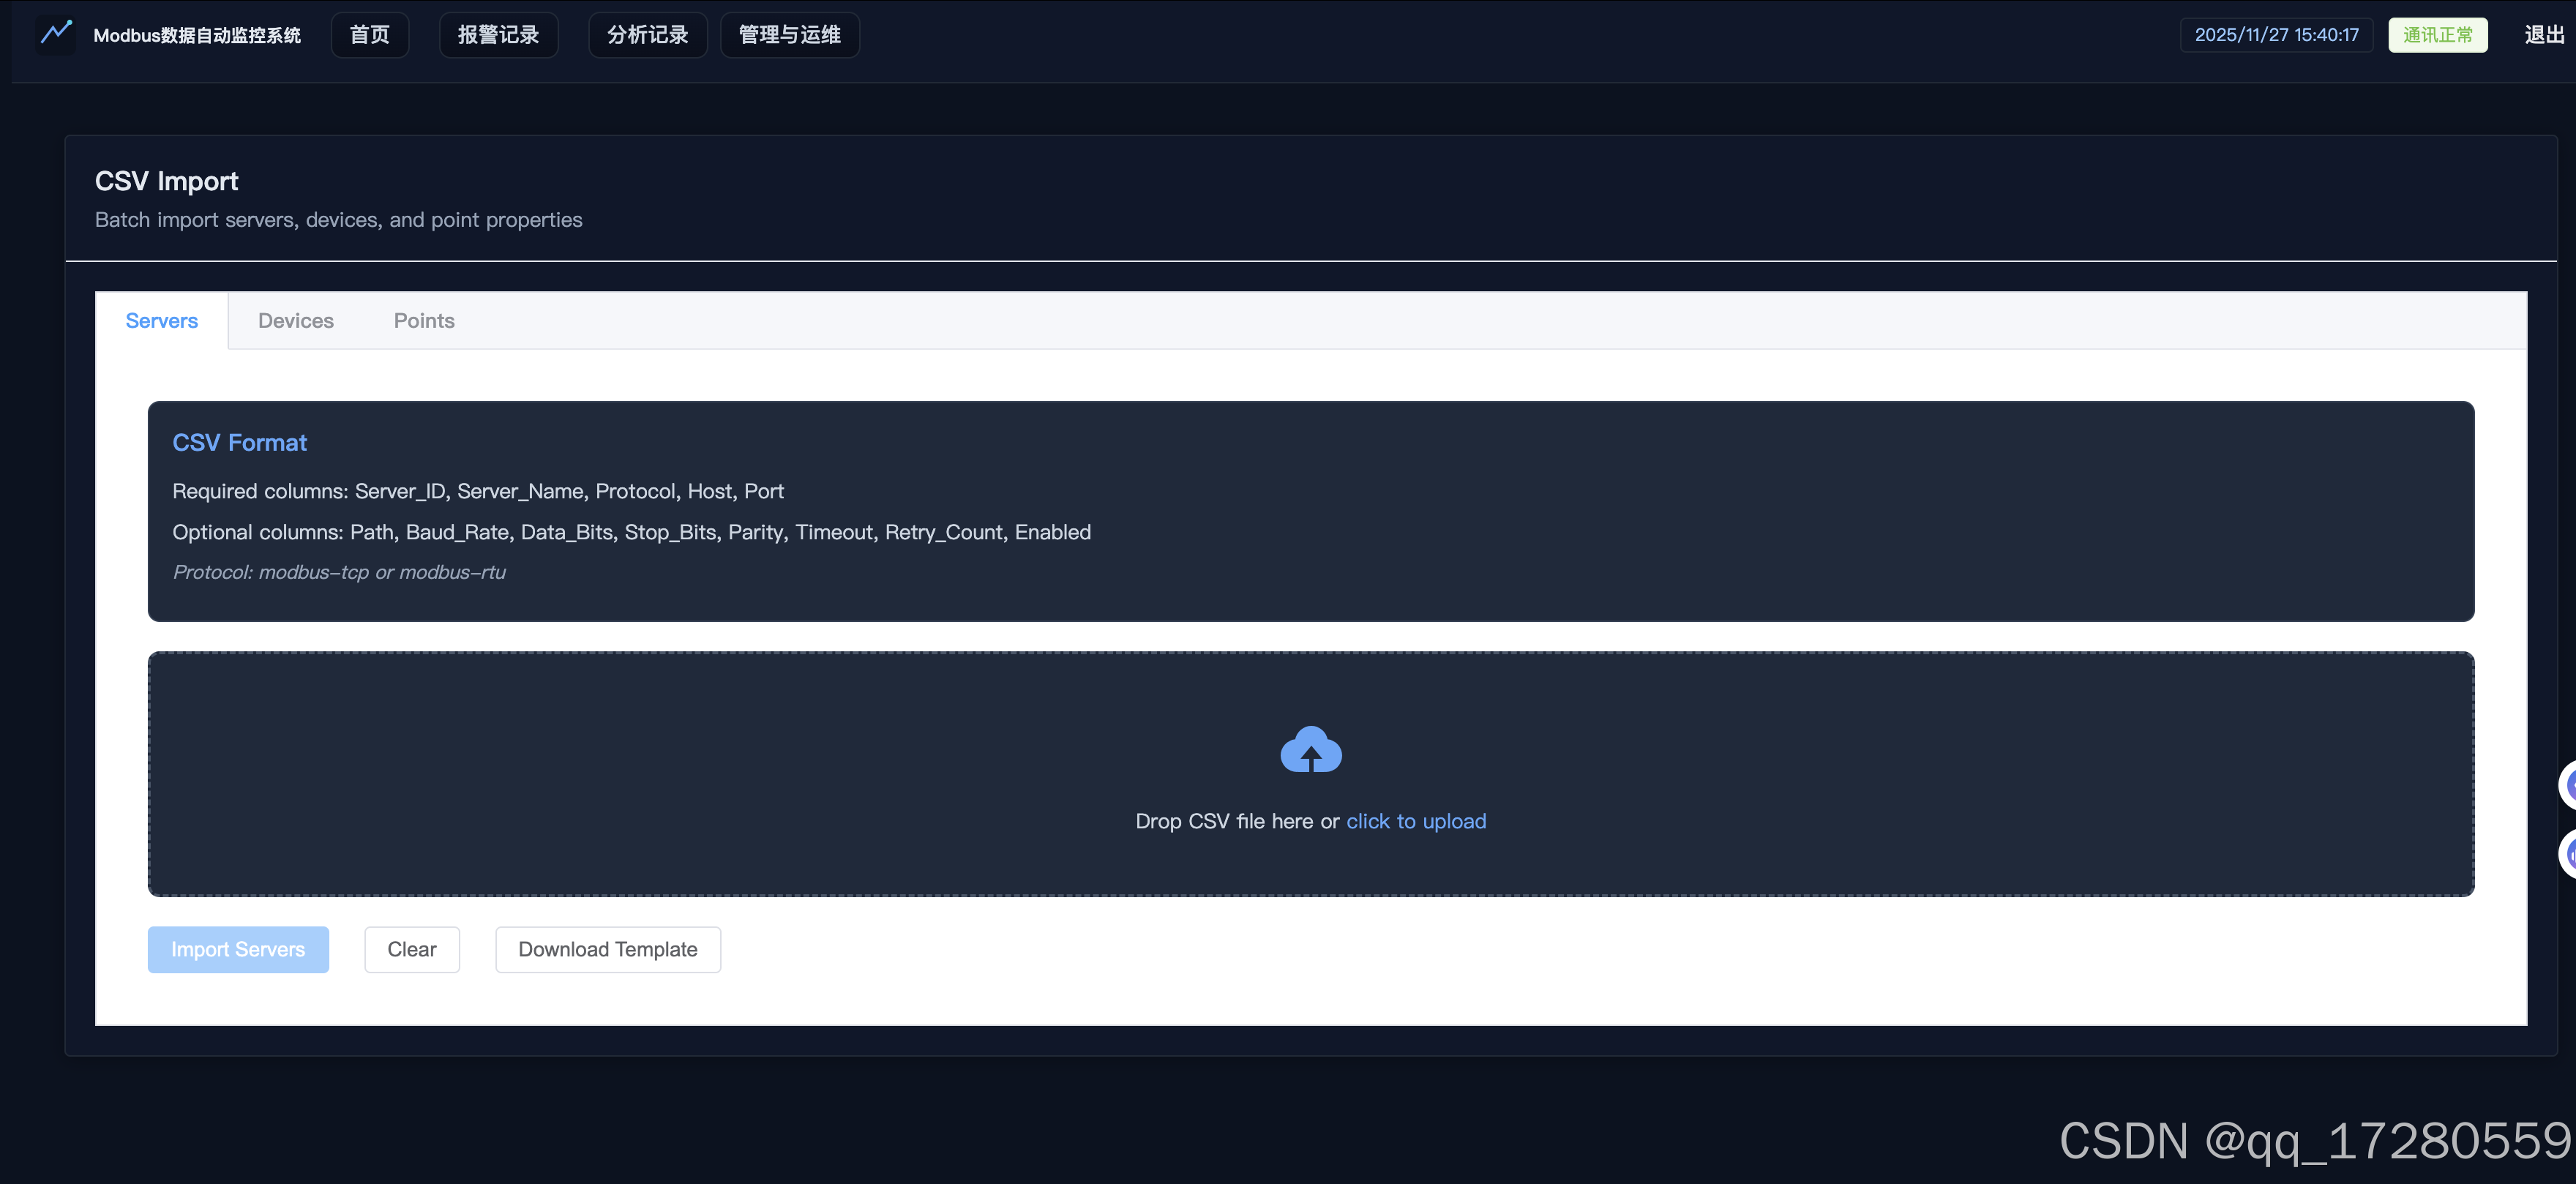The height and width of the screenshot is (1184, 2576).
Task: Click the Clear button
Action: [411, 949]
